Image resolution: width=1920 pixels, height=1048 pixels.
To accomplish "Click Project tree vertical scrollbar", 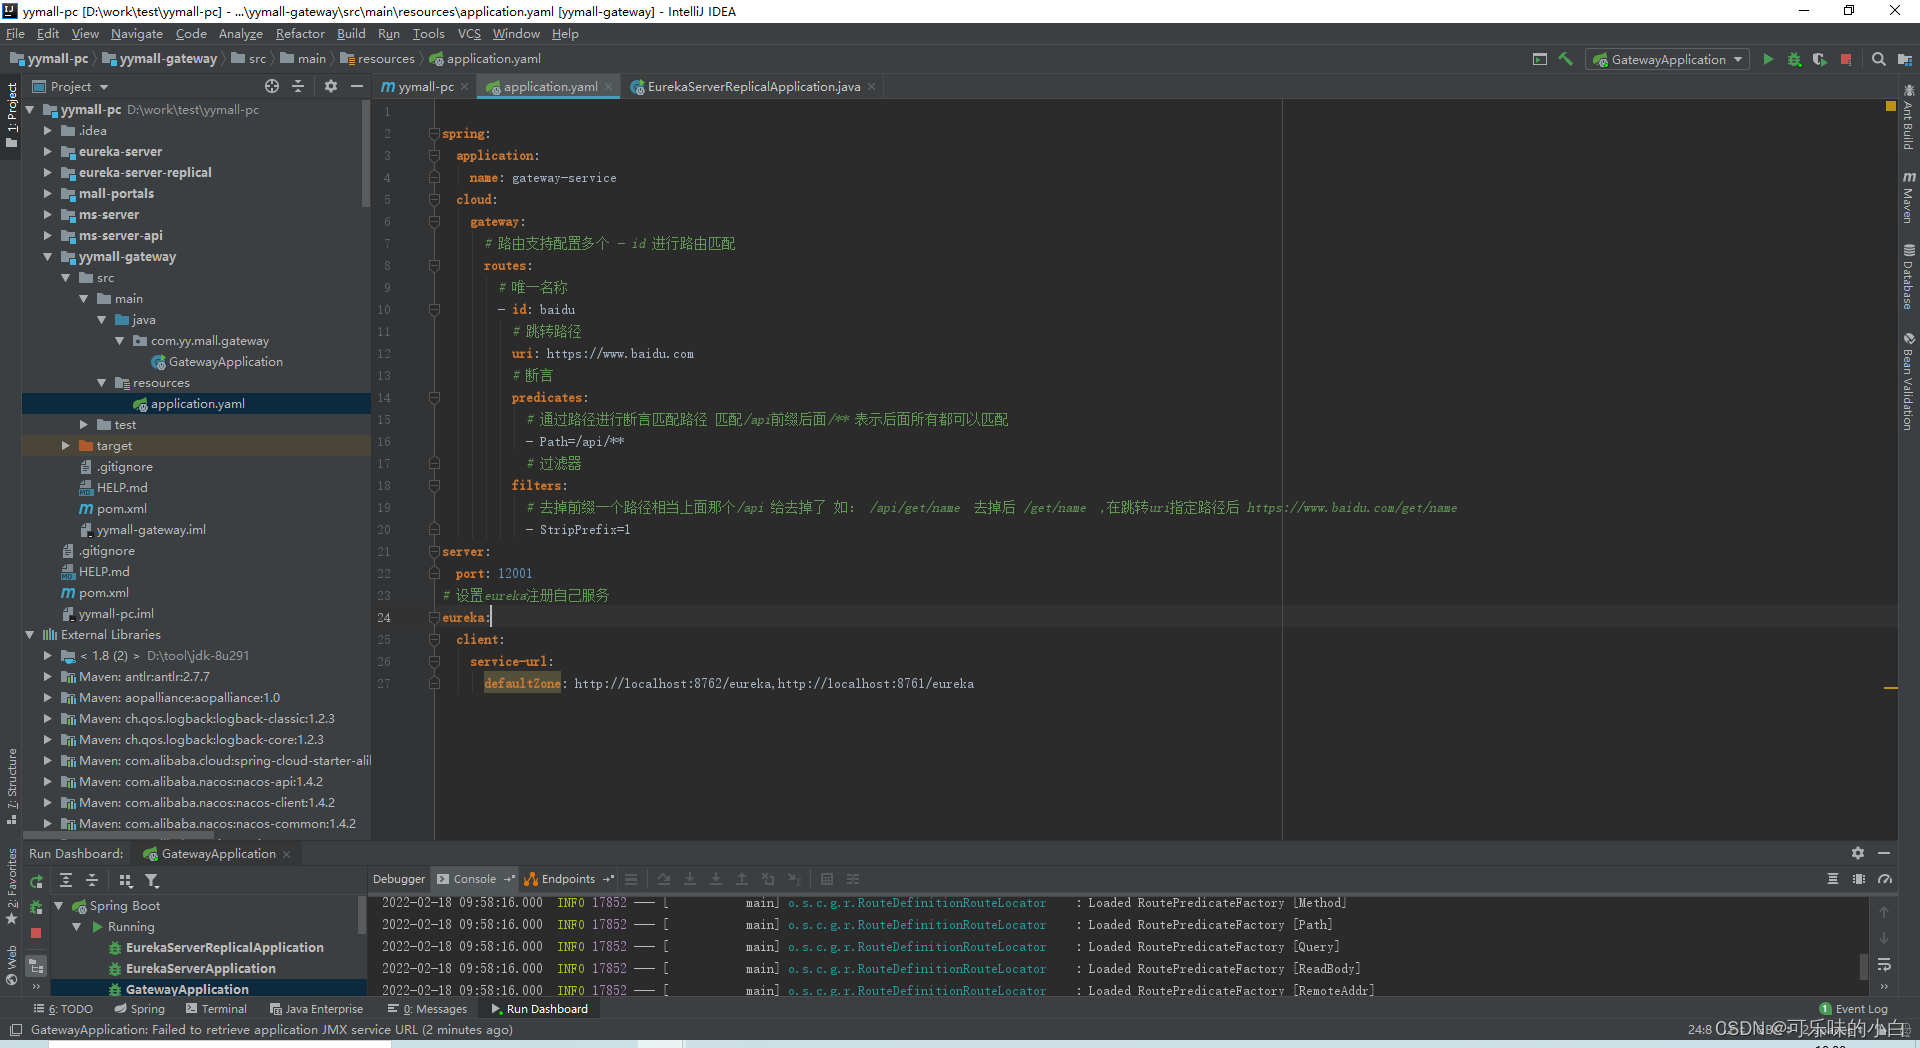I will tap(366, 155).
